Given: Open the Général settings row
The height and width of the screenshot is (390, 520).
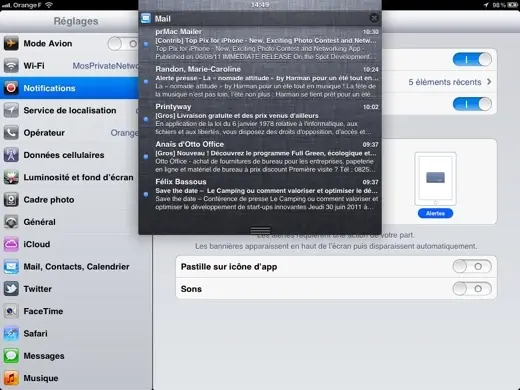Looking at the screenshot, I should 76,222.
